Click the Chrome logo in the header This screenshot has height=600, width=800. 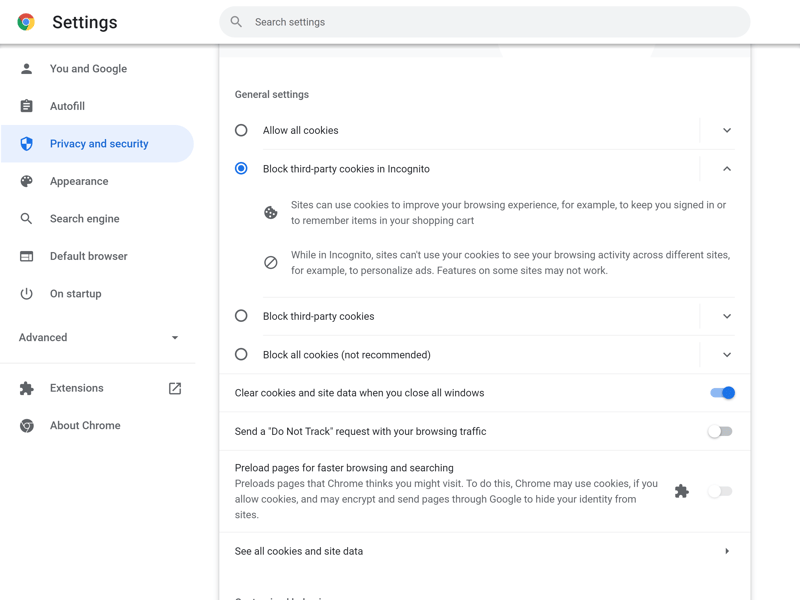26,22
